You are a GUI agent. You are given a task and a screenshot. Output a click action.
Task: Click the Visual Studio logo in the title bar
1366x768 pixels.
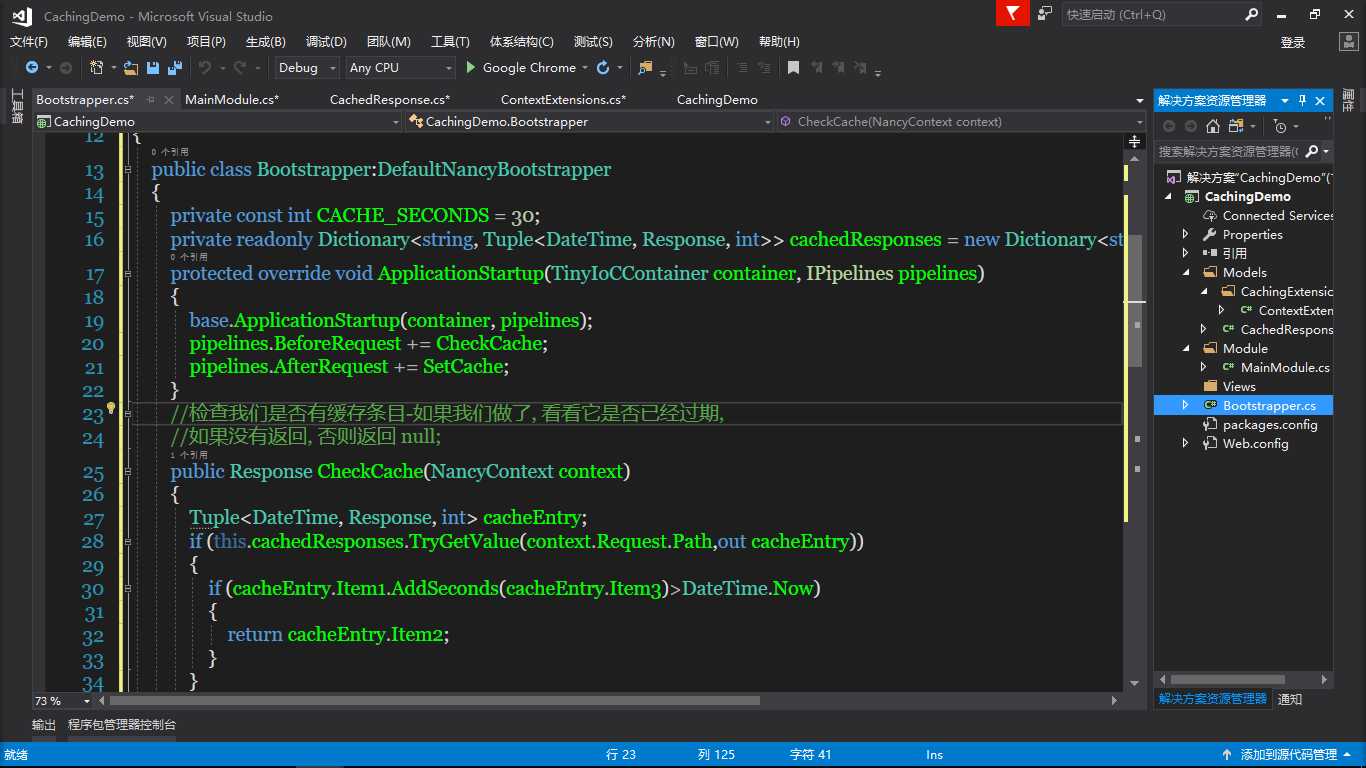pos(22,16)
